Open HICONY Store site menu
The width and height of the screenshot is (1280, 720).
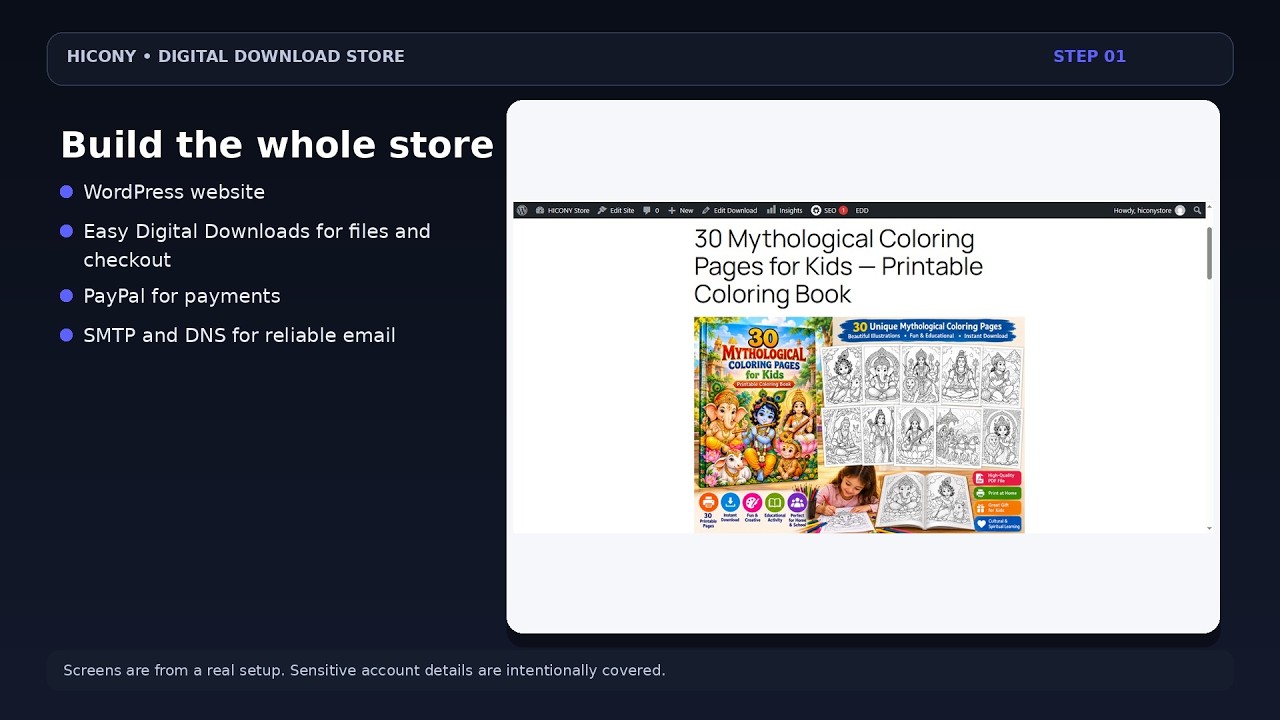pos(563,210)
